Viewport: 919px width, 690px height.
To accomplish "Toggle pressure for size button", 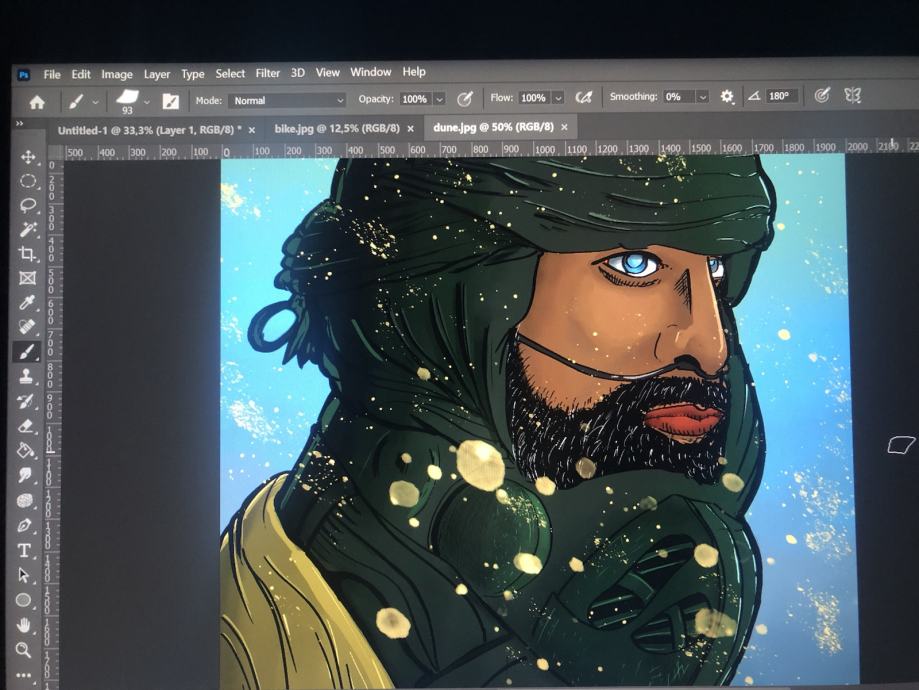I will tap(822, 95).
